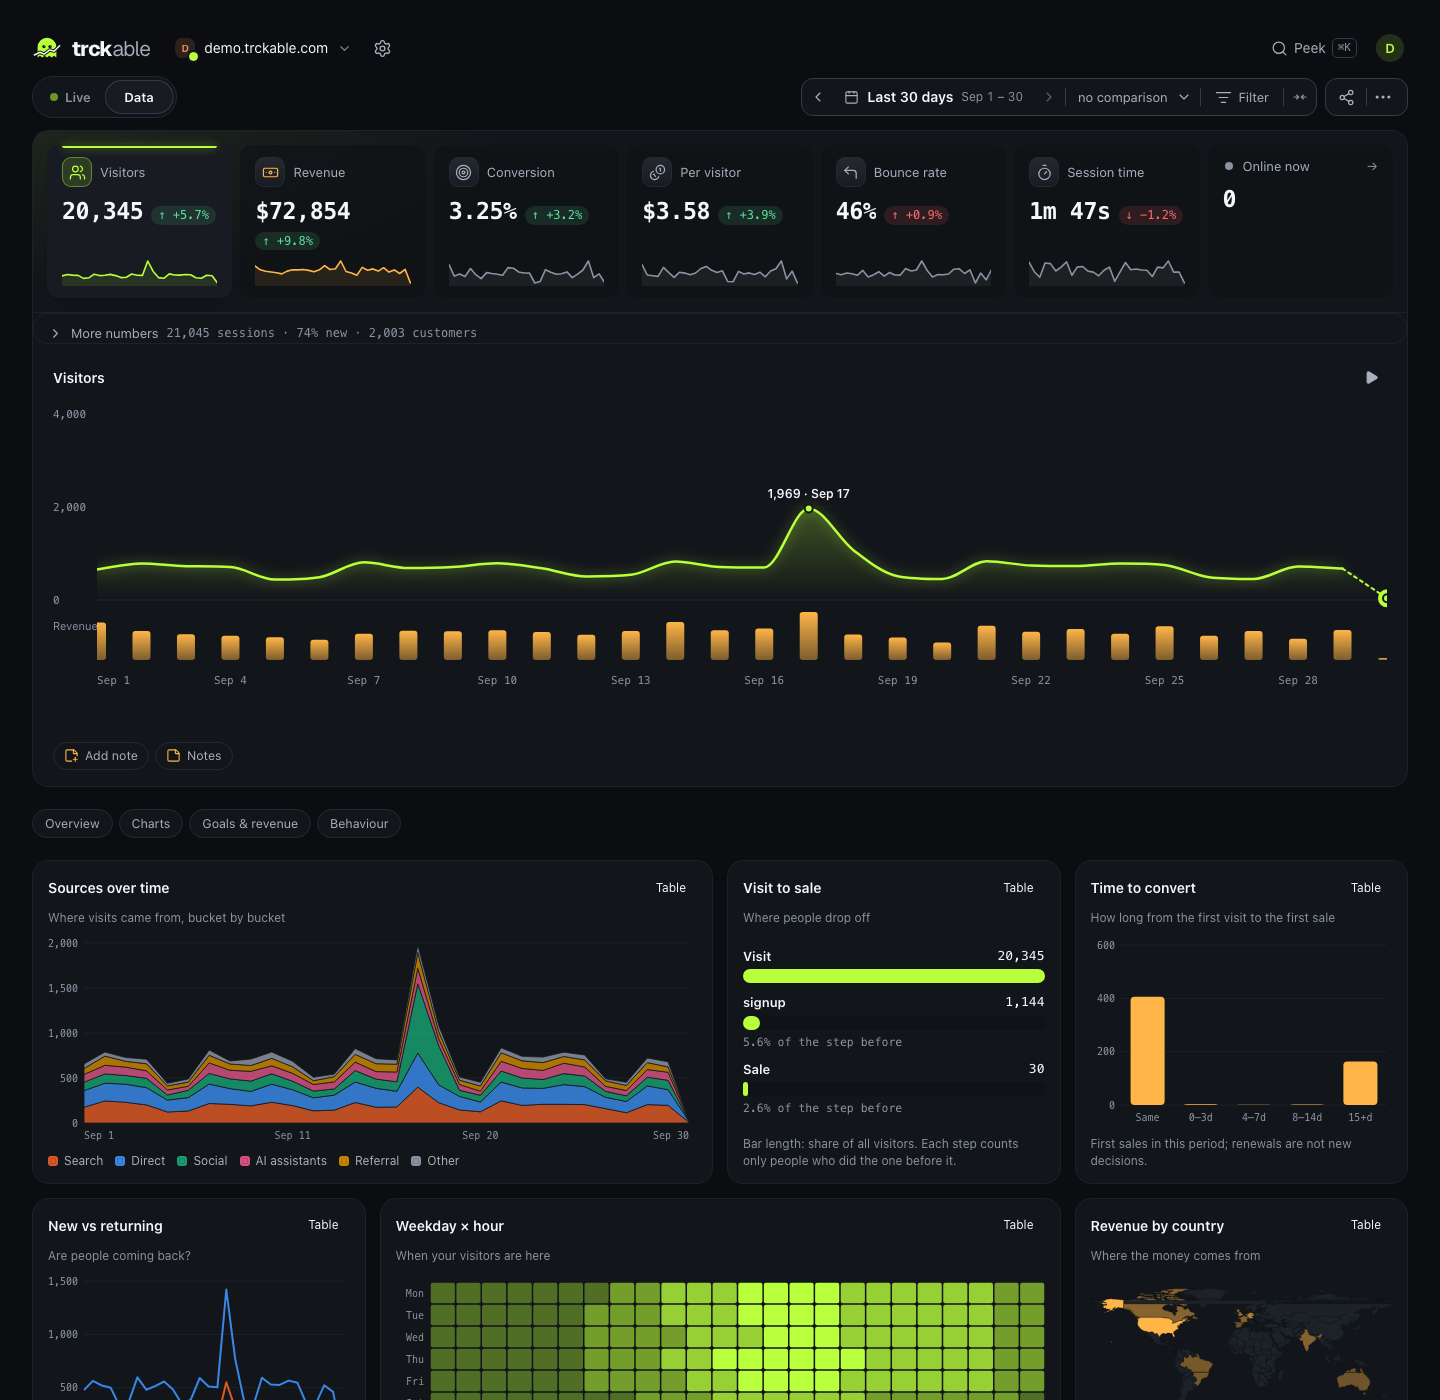Go to next date period

[1048, 97]
